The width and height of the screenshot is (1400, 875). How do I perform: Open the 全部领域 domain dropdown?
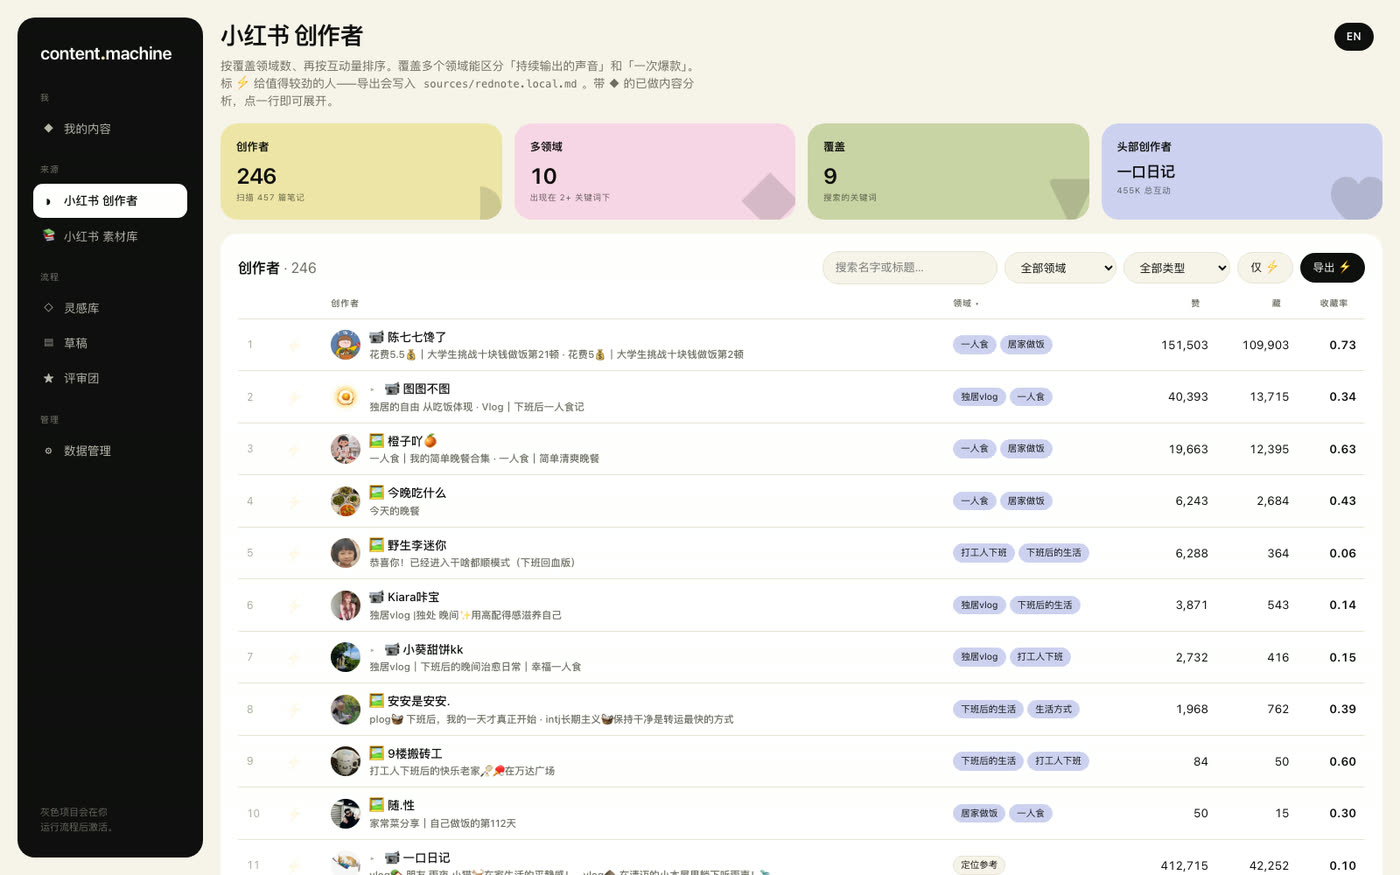pos(1060,268)
